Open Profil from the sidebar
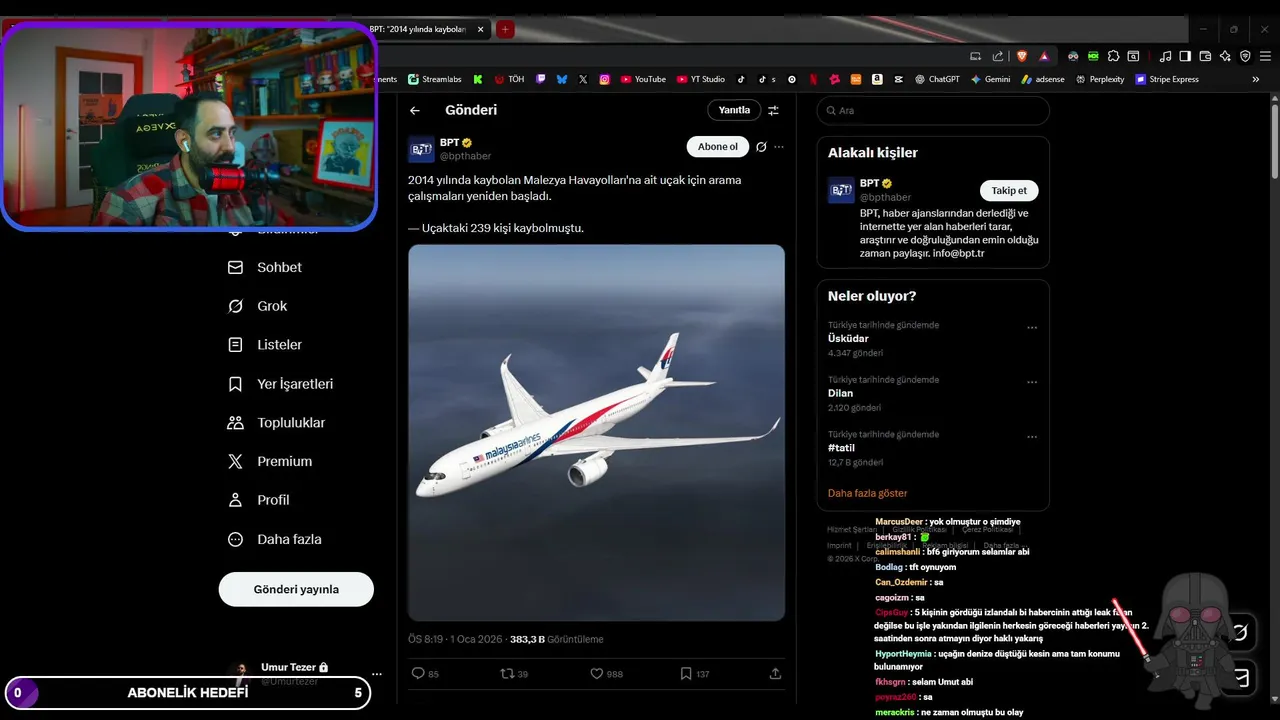Image resolution: width=1280 pixels, height=720 pixels. pyautogui.click(x=259, y=500)
